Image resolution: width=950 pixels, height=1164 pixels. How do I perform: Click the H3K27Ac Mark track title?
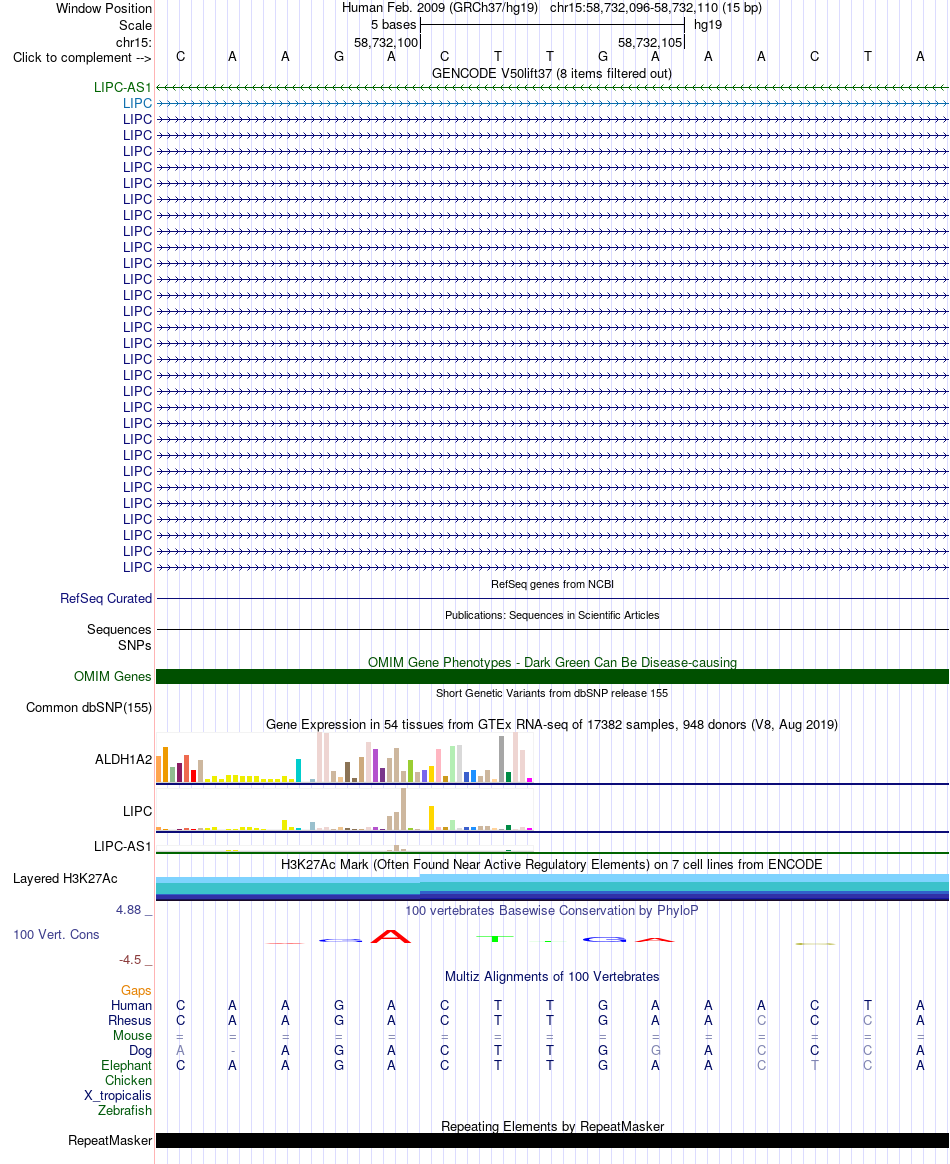tap(552, 864)
